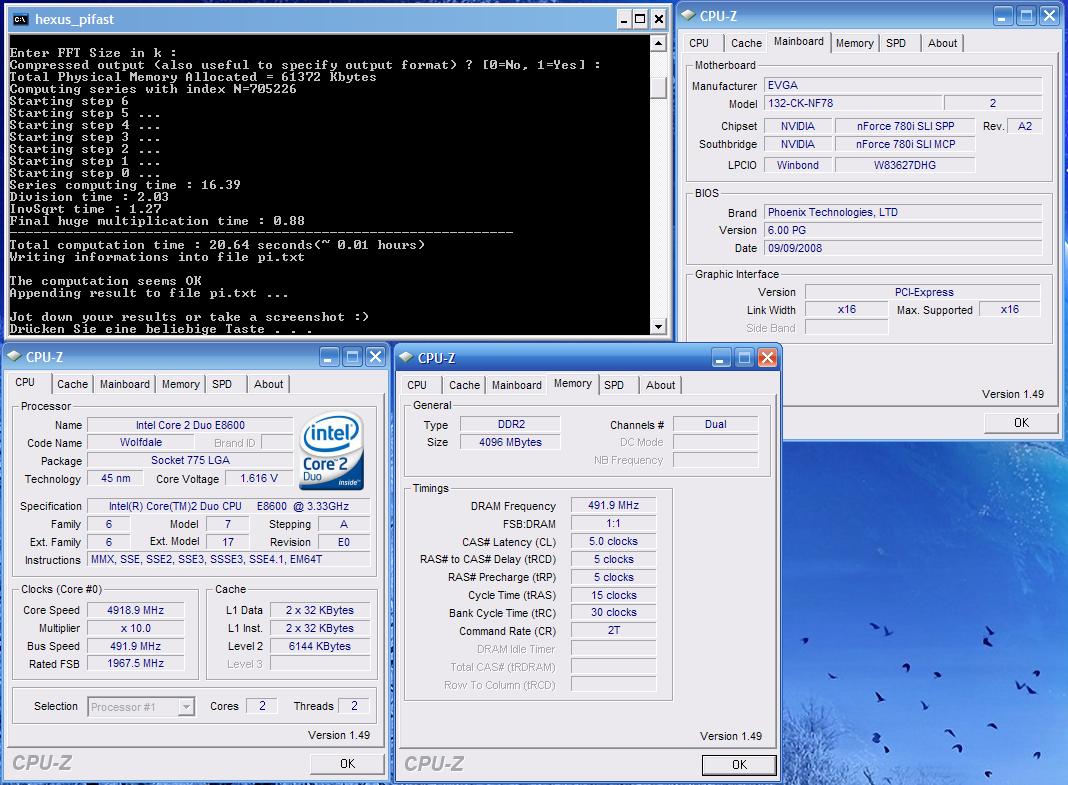Click the CPU-Z Mainboard window title icon
The height and width of the screenshot is (785, 1068).
tap(689, 15)
